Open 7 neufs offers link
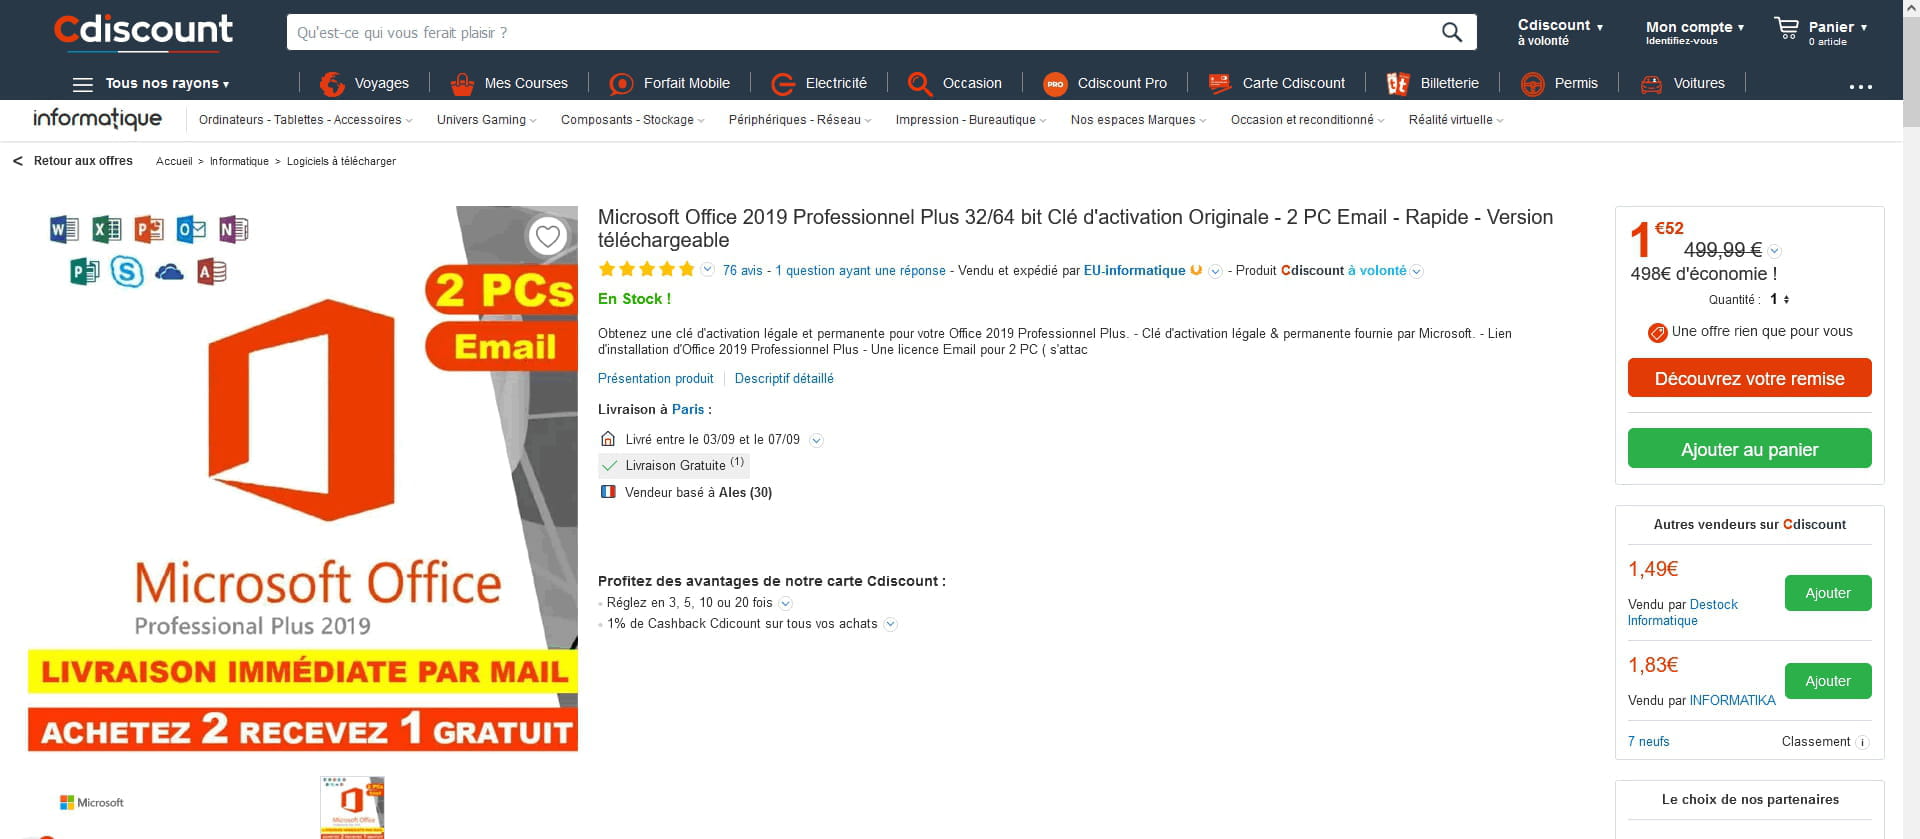 (x=1648, y=742)
